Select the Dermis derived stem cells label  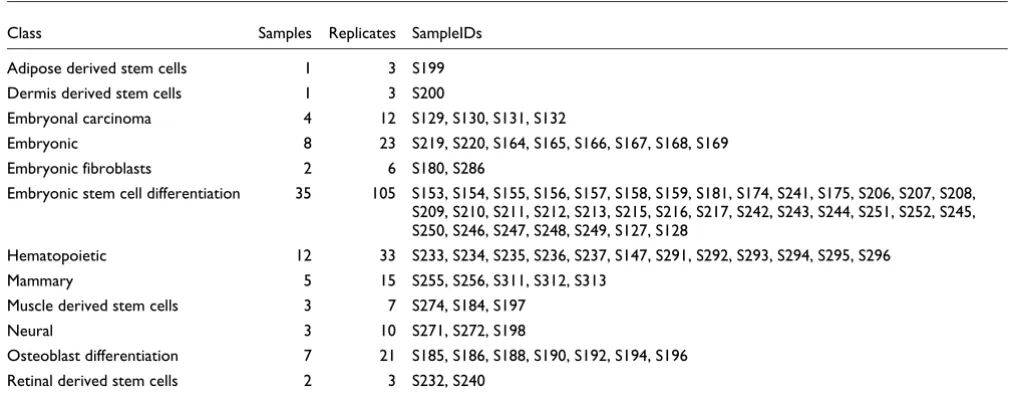(94, 93)
